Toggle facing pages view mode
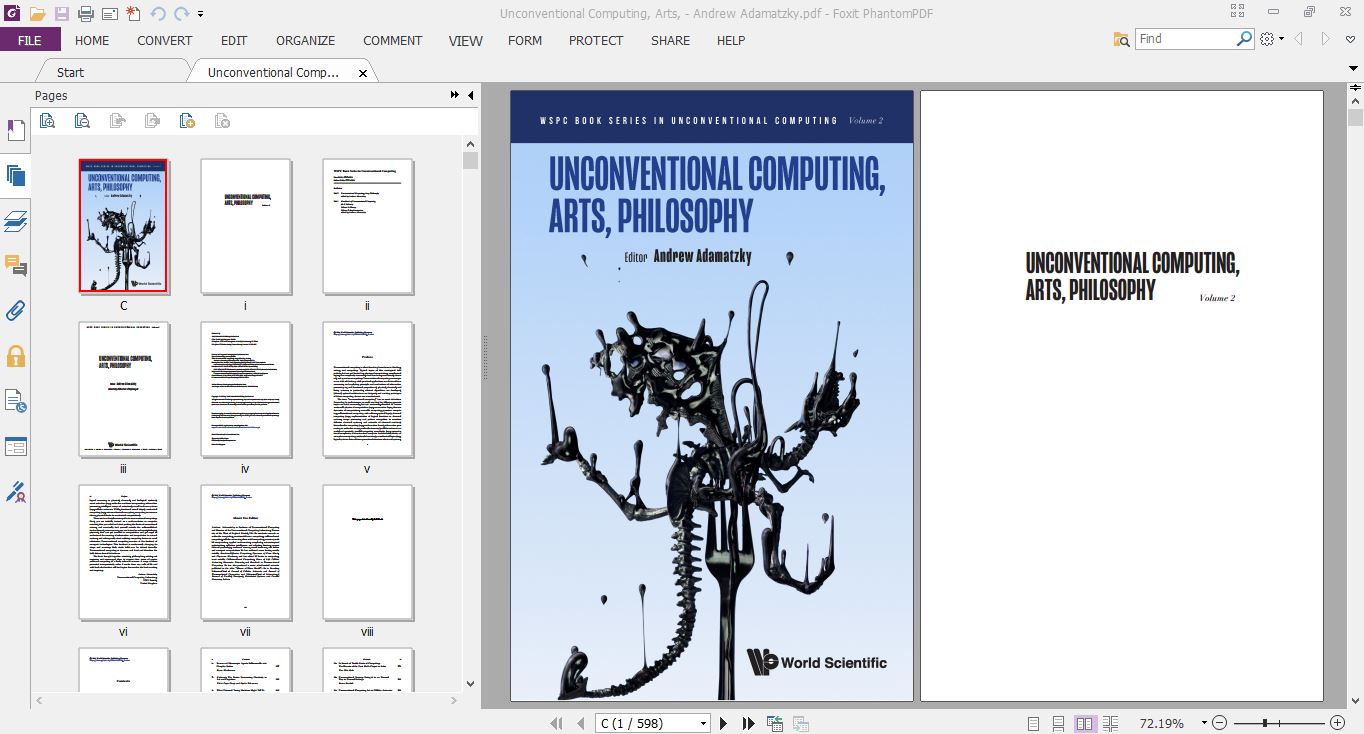1364x734 pixels. (1085, 723)
